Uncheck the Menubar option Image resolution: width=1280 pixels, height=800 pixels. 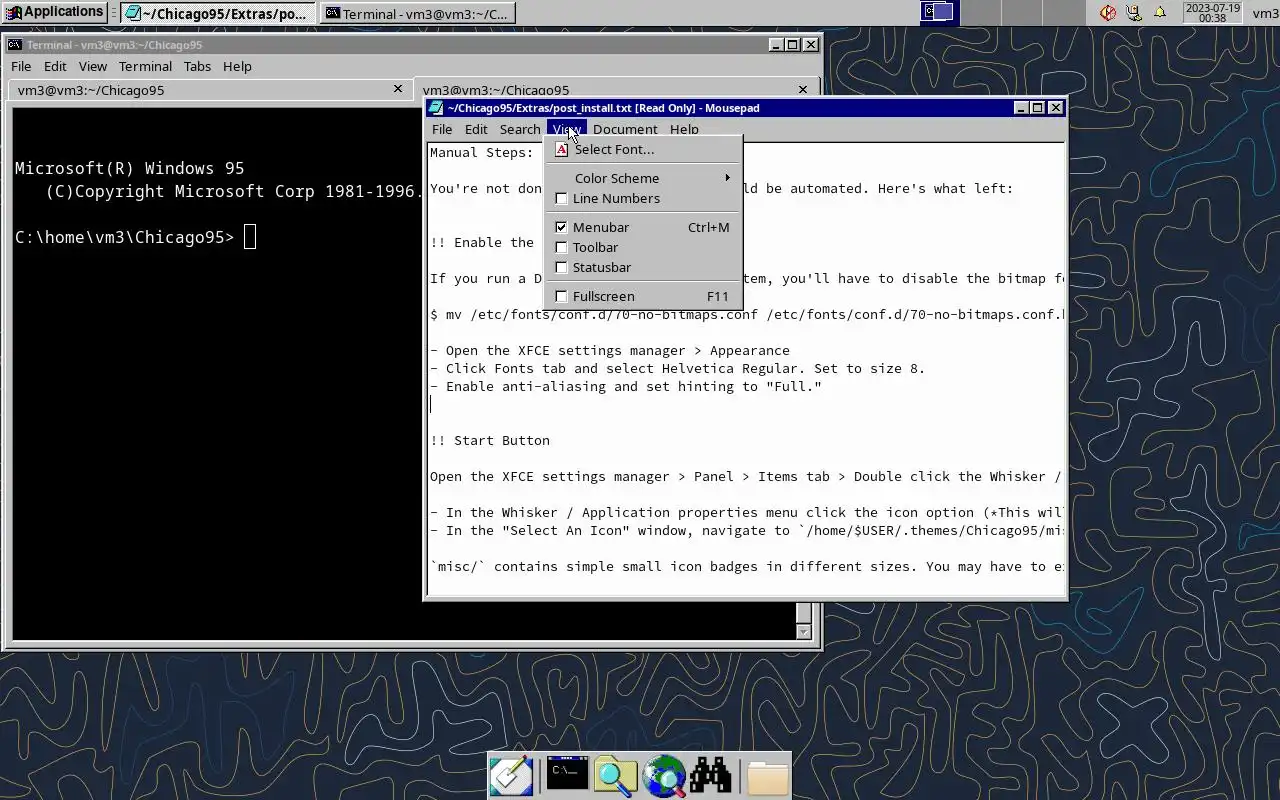(561, 227)
